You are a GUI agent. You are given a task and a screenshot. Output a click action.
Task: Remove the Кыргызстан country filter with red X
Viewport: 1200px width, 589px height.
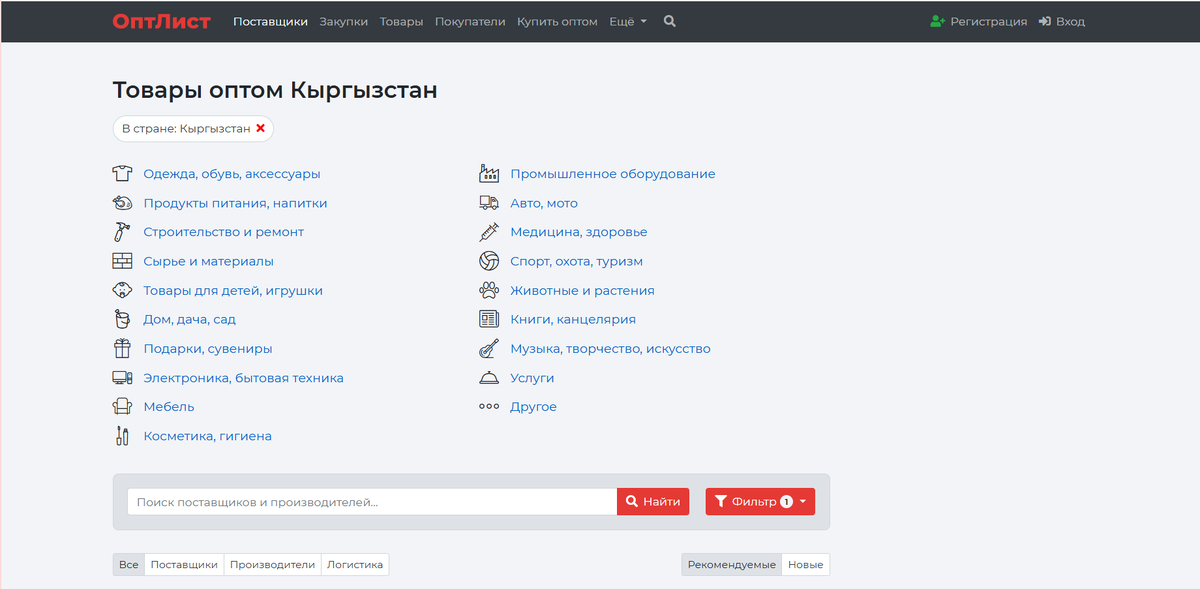[261, 128]
